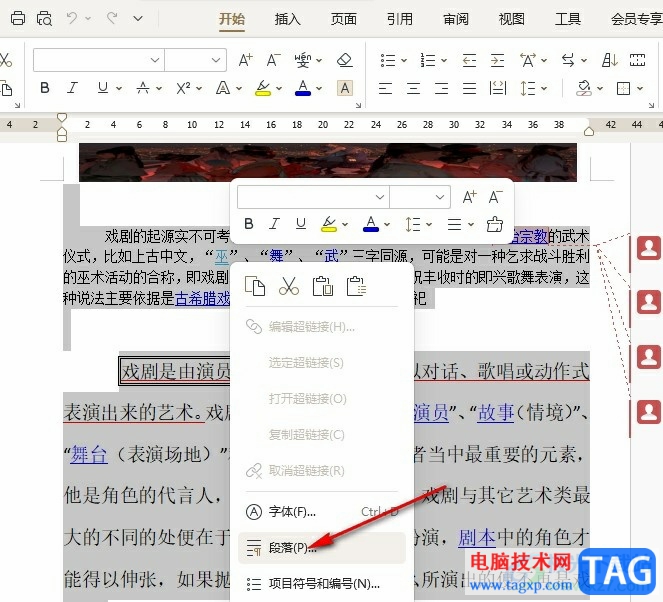Click format painter in mini toolbar

(494, 224)
